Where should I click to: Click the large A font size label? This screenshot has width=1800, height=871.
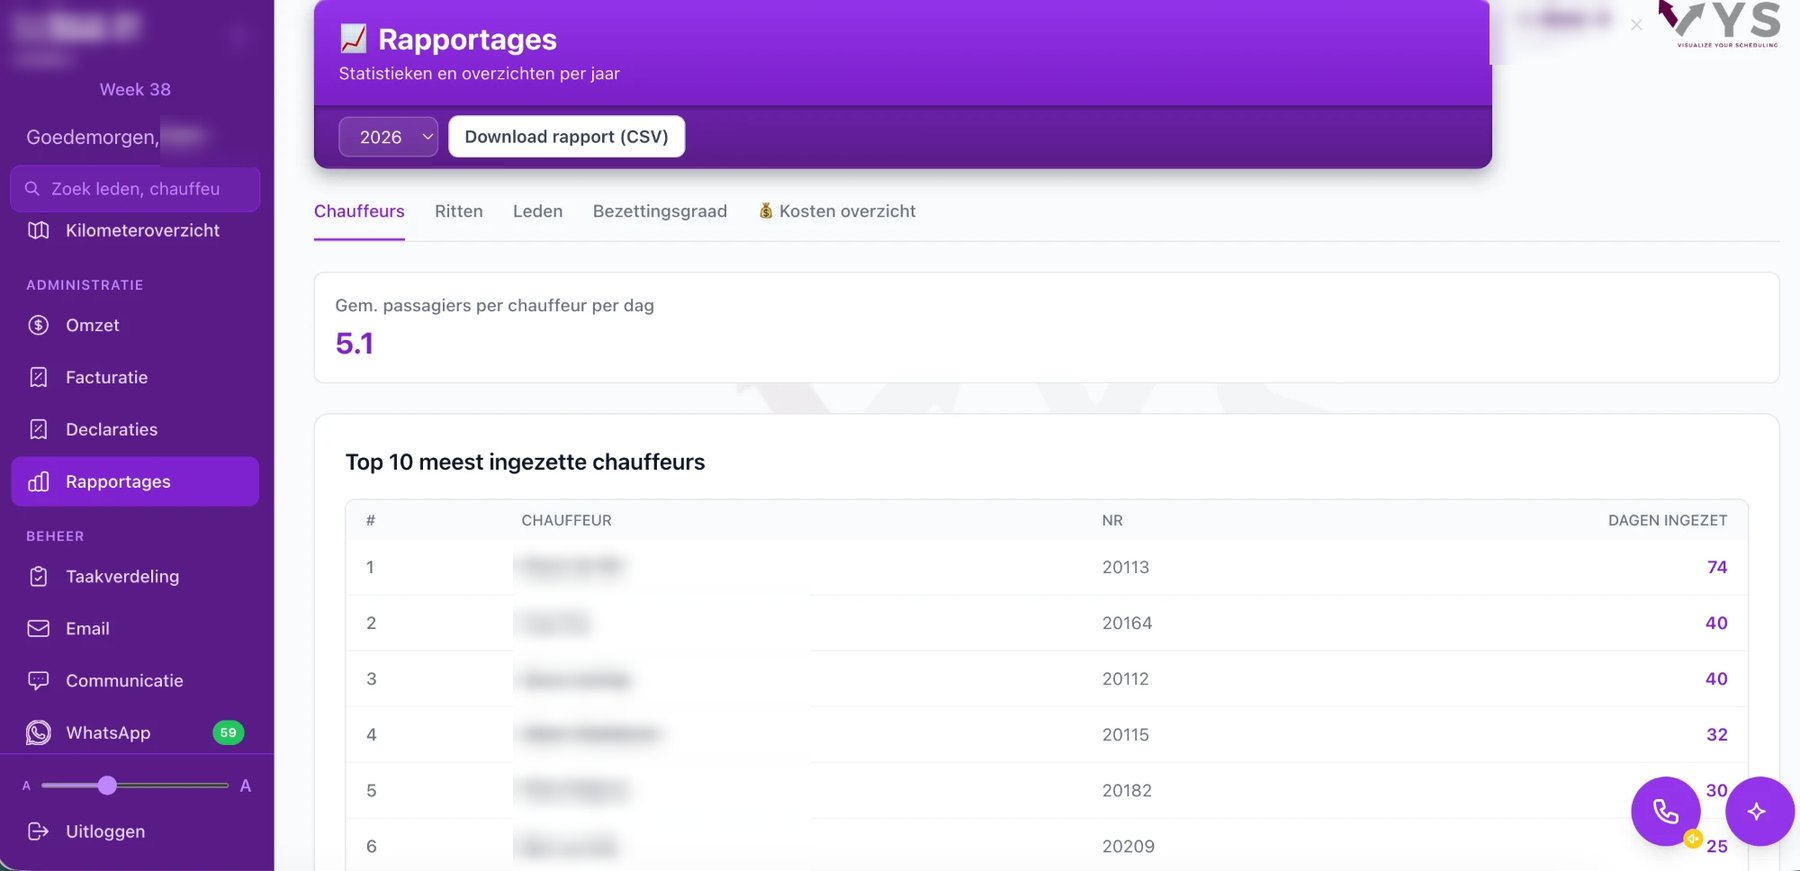(x=245, y=786)
